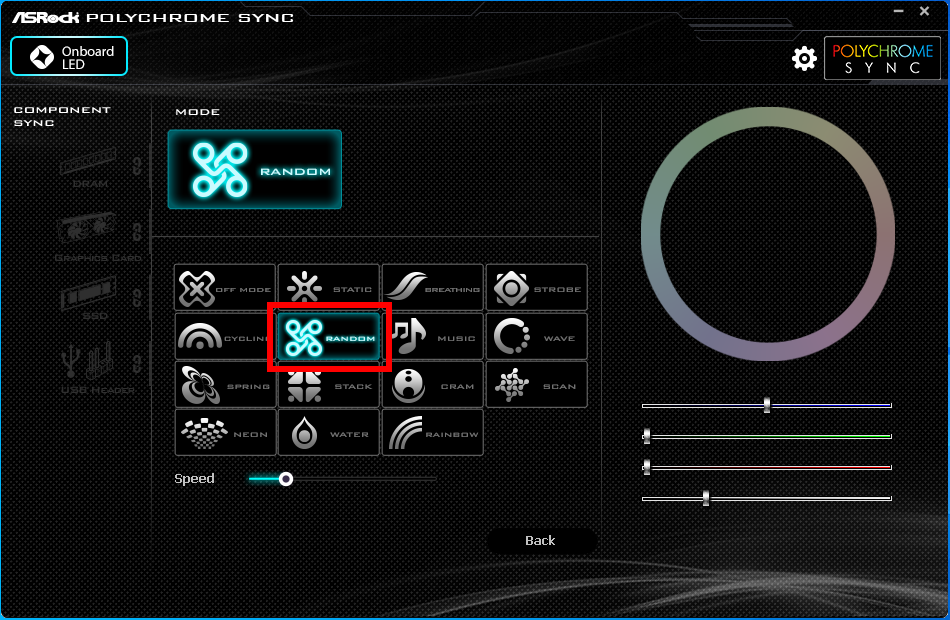Select the Spring lighting mode
Viewport: 950px width, 620px height.
(x=225, y=384)
